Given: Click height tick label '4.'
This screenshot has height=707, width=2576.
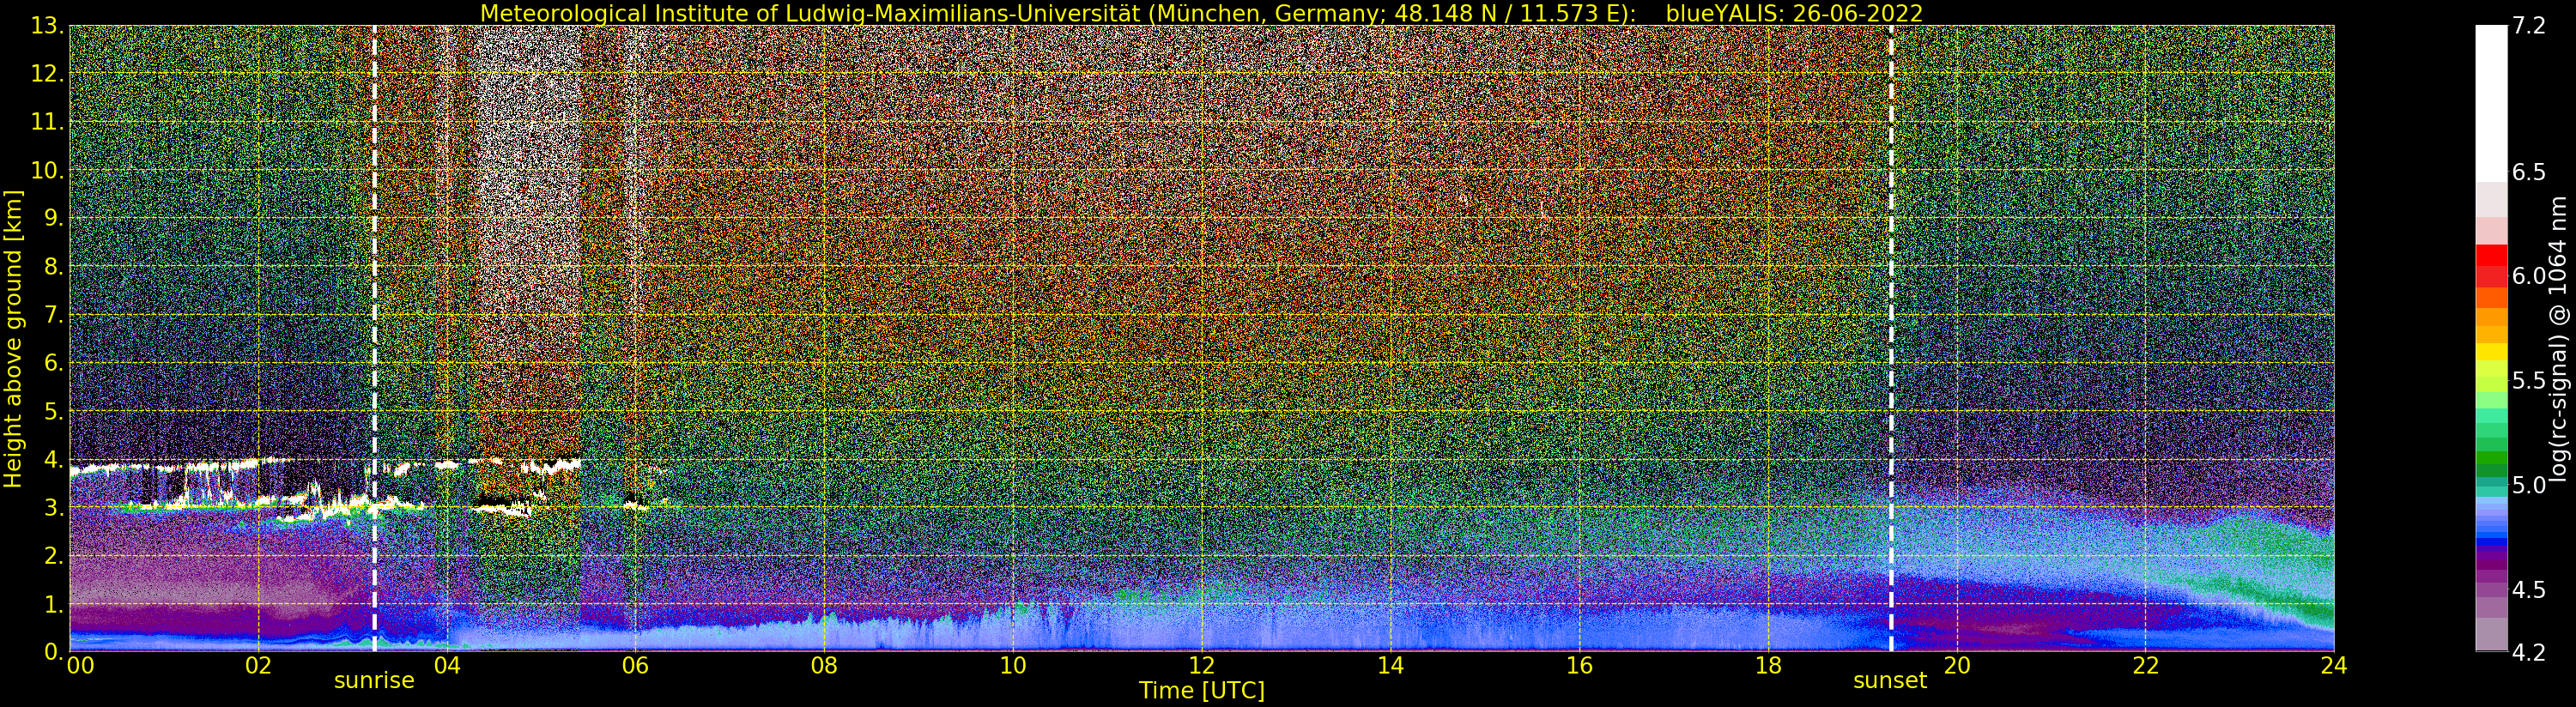Looking at the screenshot, I should (x=54, y=460).
